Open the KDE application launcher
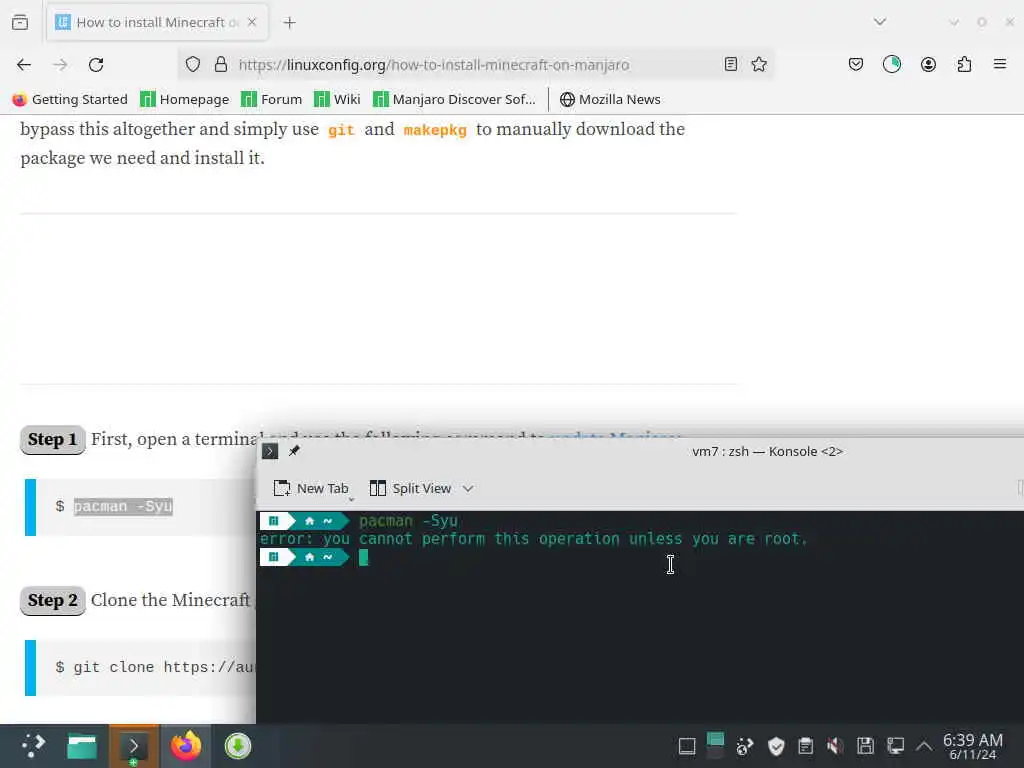 (32, 746)
